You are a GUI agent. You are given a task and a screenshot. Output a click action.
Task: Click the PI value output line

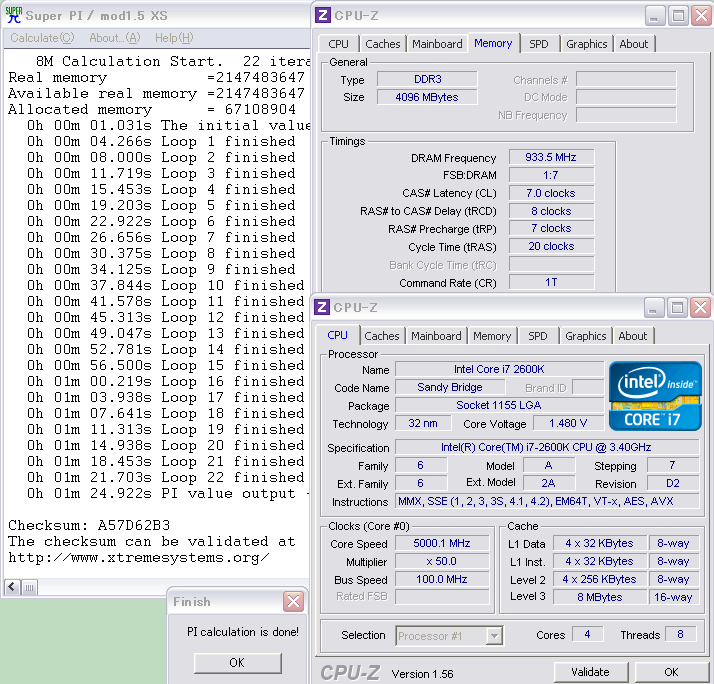[x=167, y=493]
